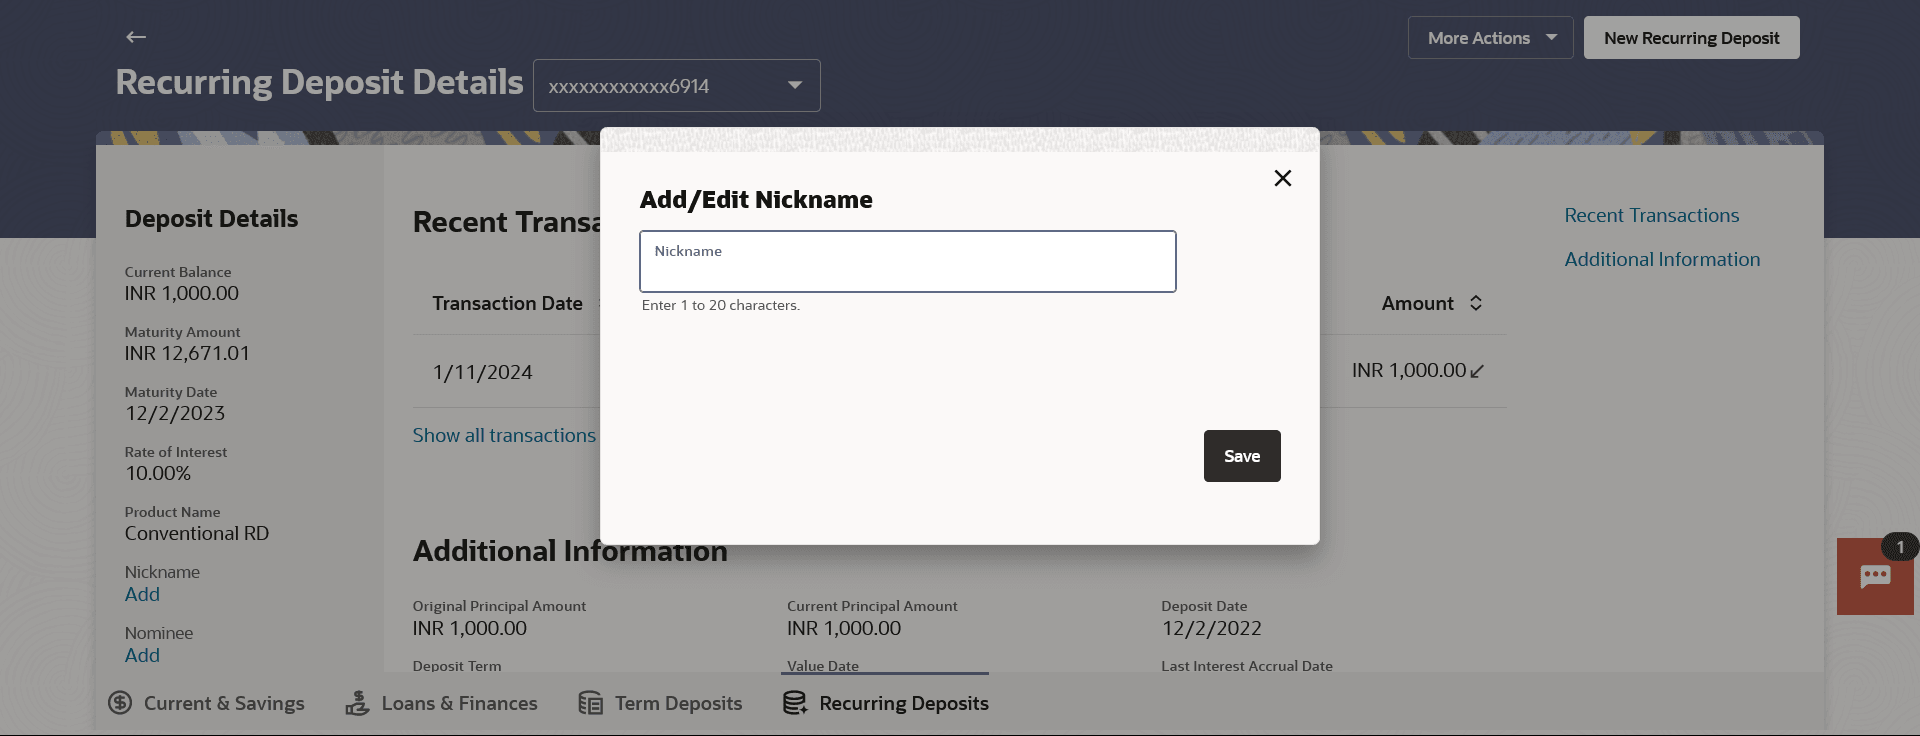Click the Recurring Deposits coins icon
The width and height of the screenshot is (1920, 736).
tap(795, 703)
